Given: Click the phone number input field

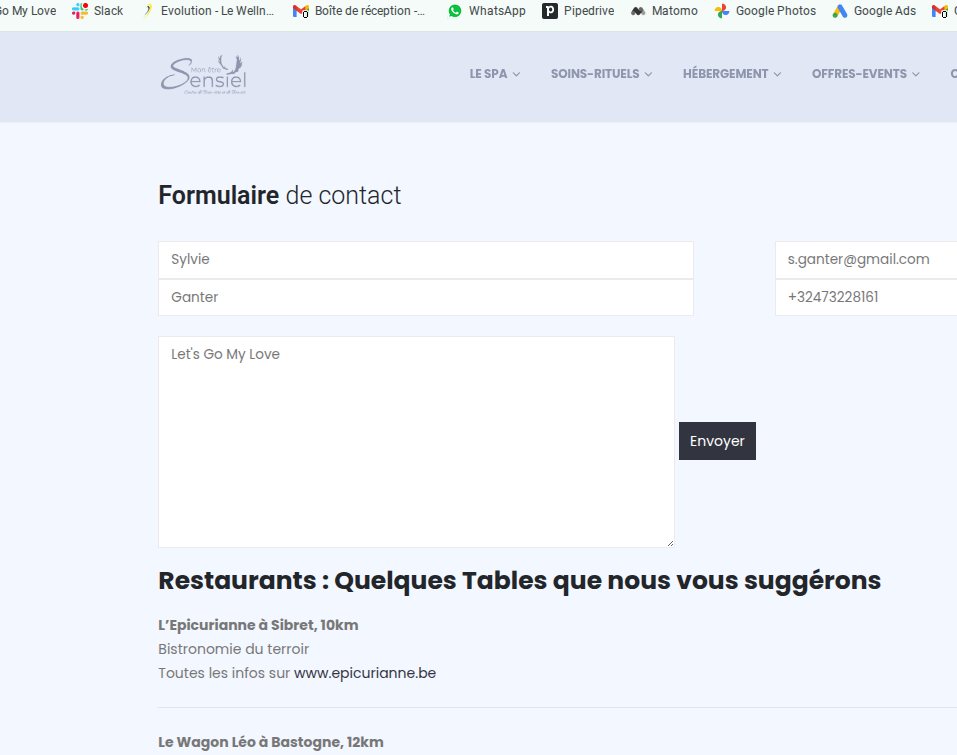Looking at the screenshot, I should point(865,297).
